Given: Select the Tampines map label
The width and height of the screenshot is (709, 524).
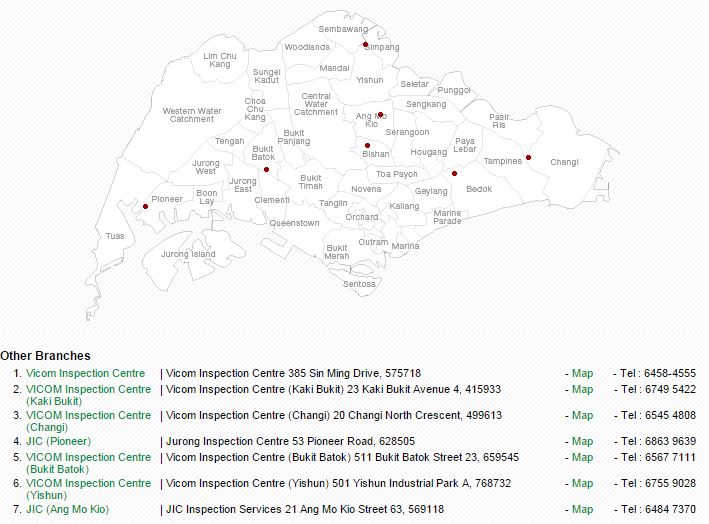Looking at the screenshot, I should (502, 161).
